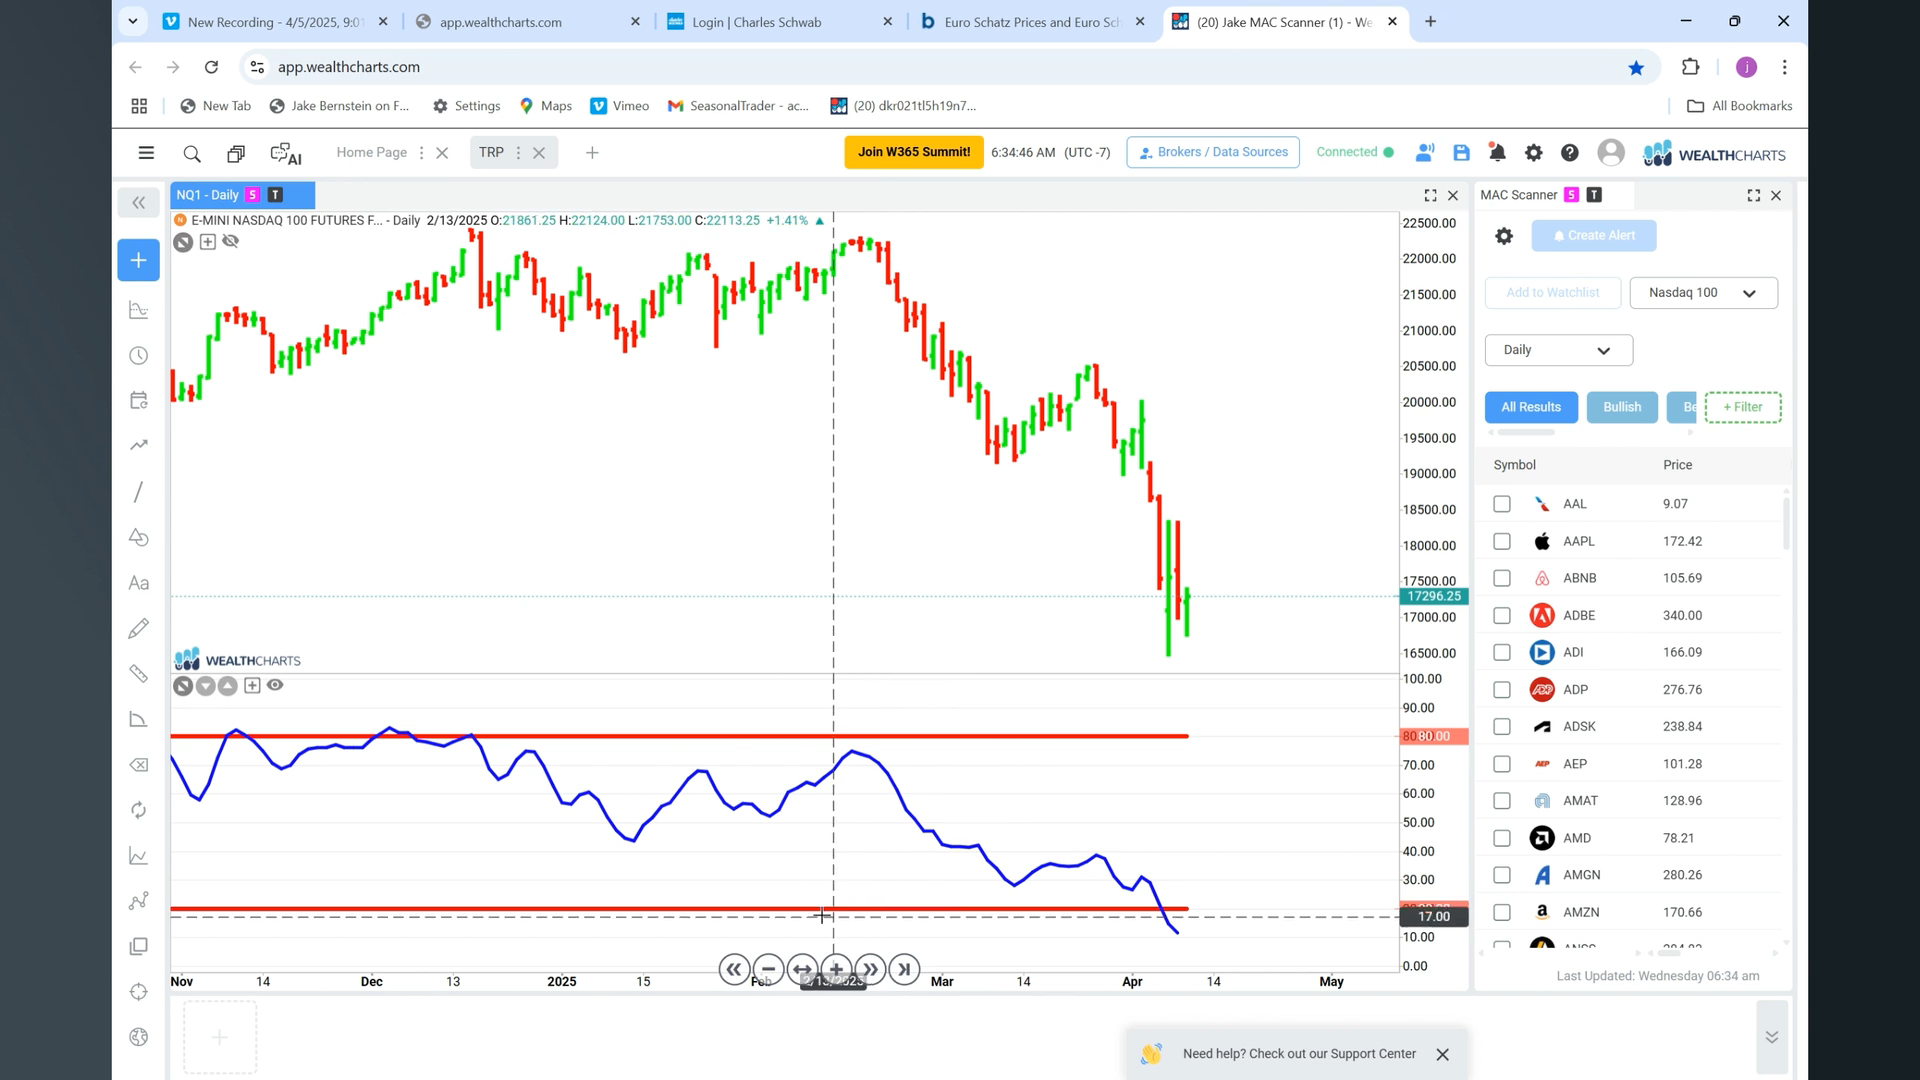
Task: Toggle price chart hide-eye icon
Action: click(231, 241)
